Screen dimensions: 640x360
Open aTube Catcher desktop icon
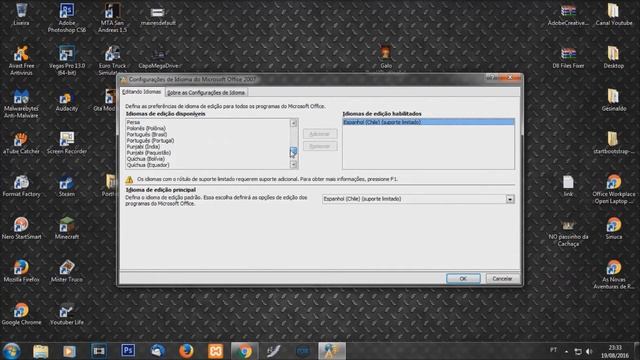[x=21, y=143]
